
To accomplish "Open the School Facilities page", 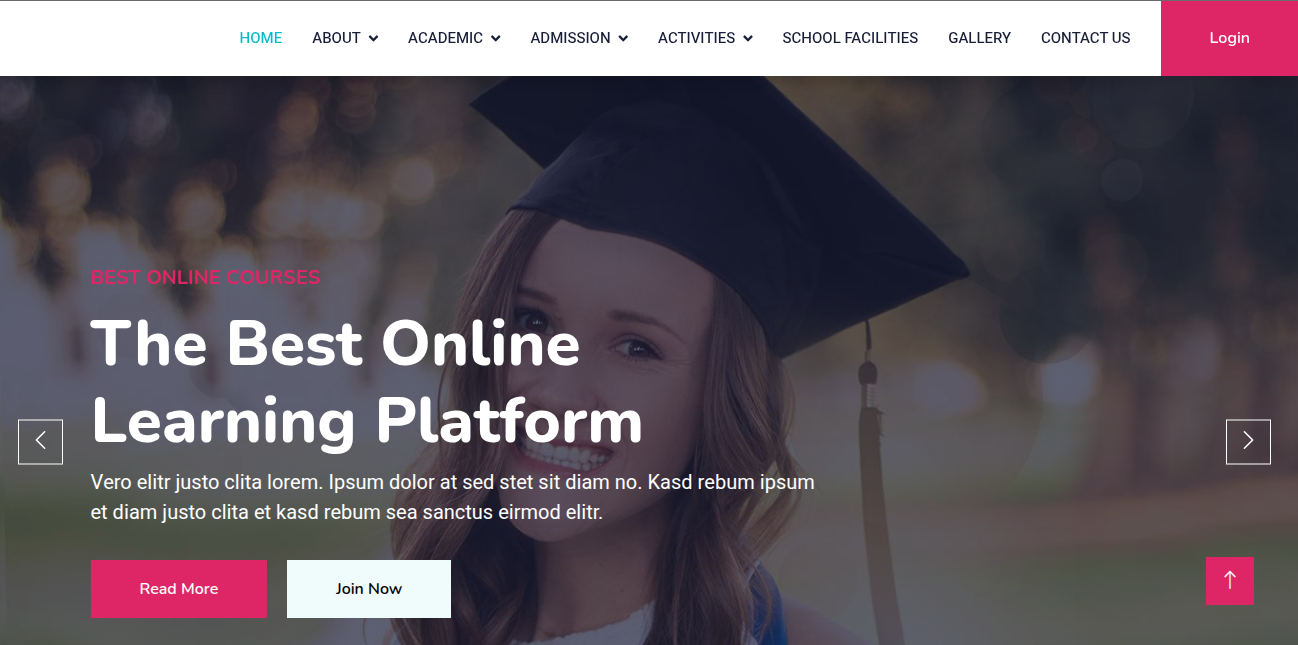I will pos(850,38).
